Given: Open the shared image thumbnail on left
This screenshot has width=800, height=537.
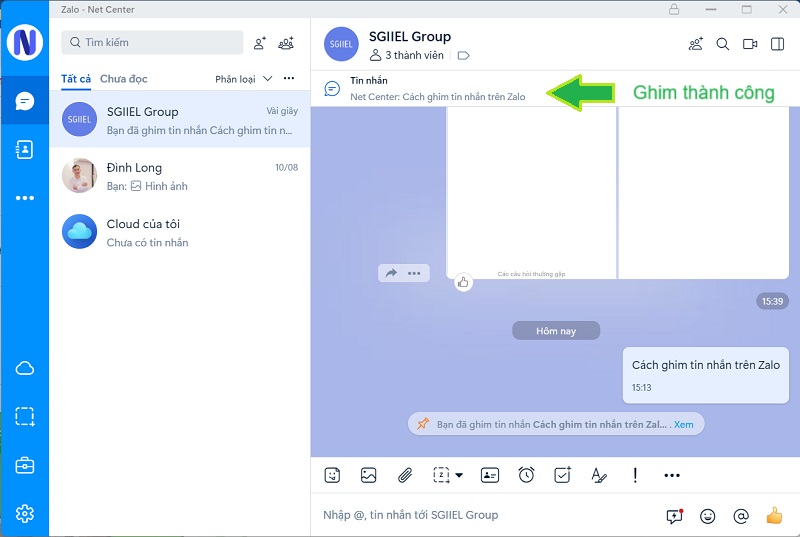Looking at the screenshot, I should (x=531, y=192).
